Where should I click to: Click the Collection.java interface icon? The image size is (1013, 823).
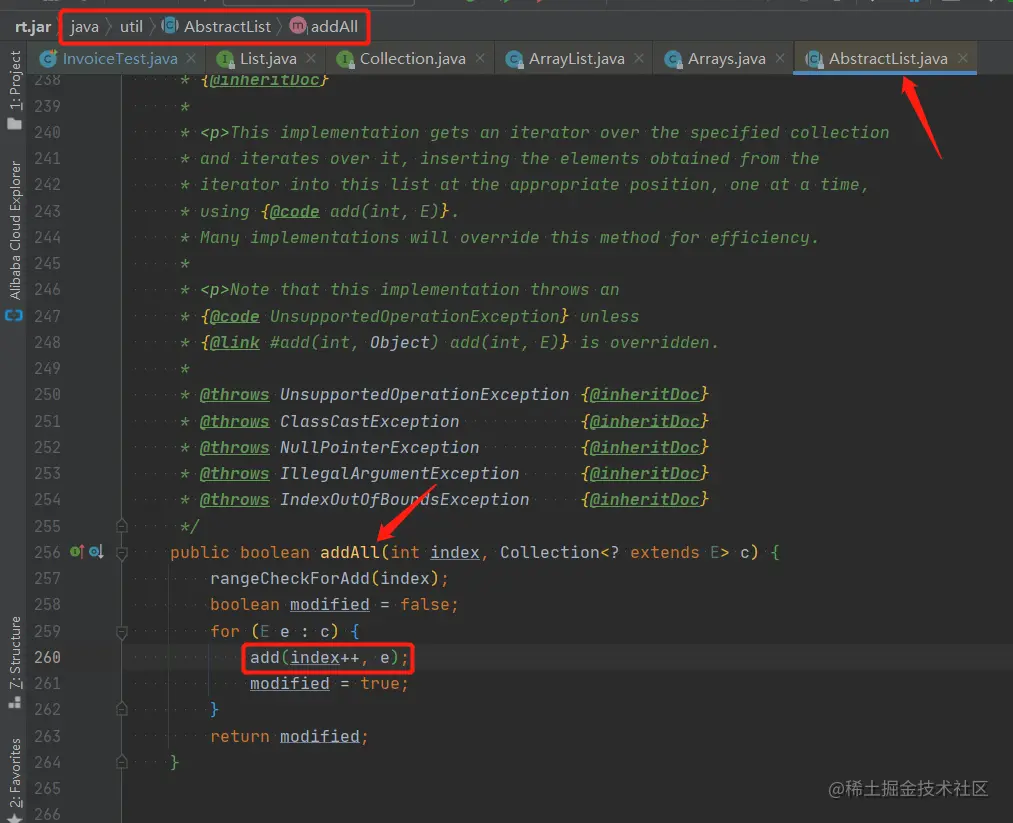coord(345,59)
